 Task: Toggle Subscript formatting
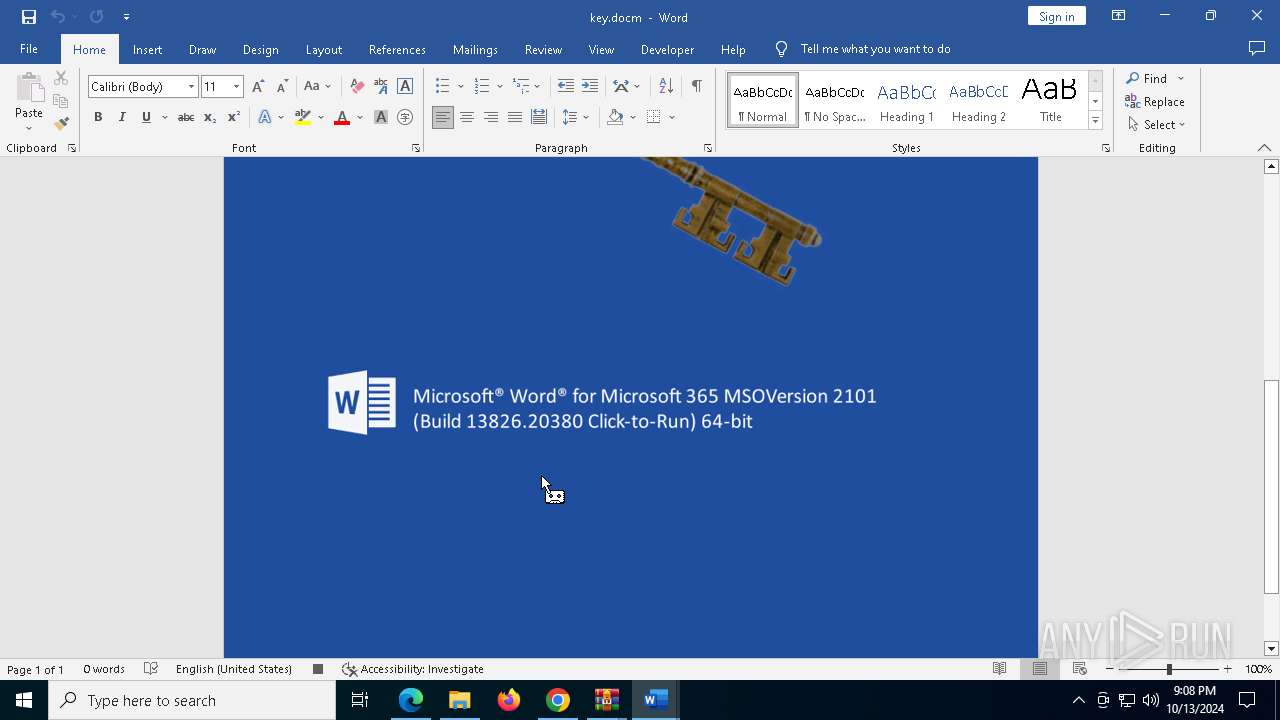coord(210,117)
